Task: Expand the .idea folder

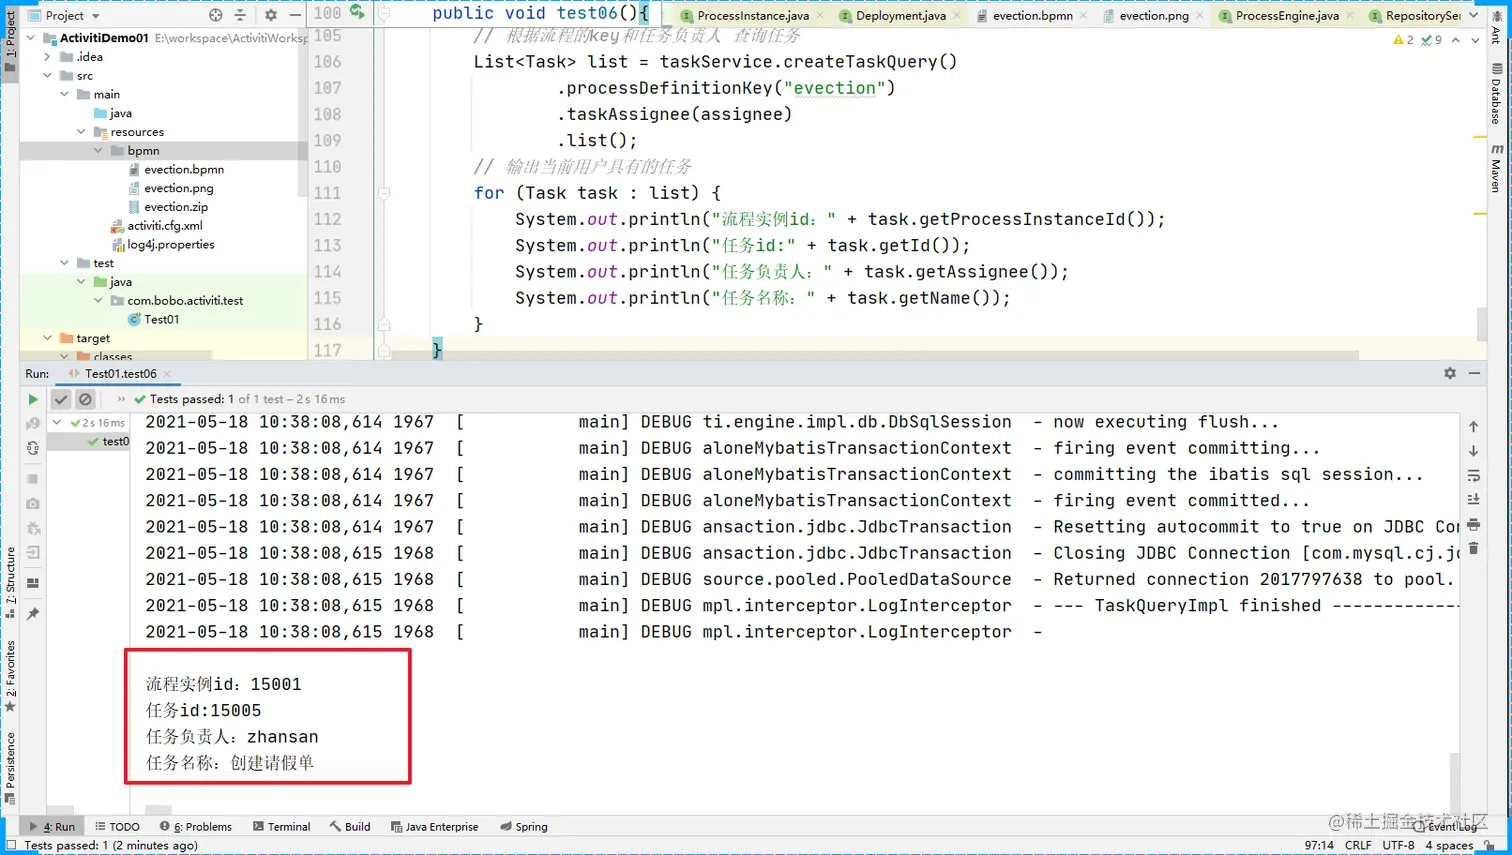Action: pos(47,57)
